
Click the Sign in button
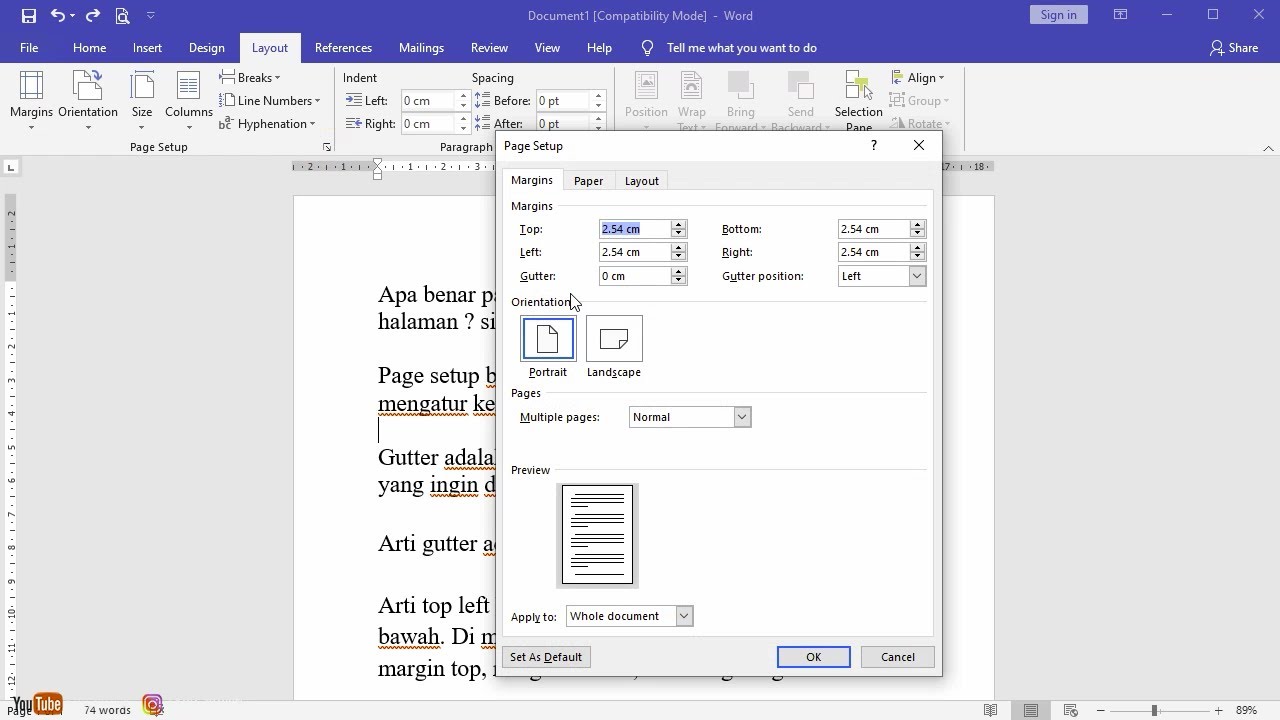(1058, 15)
